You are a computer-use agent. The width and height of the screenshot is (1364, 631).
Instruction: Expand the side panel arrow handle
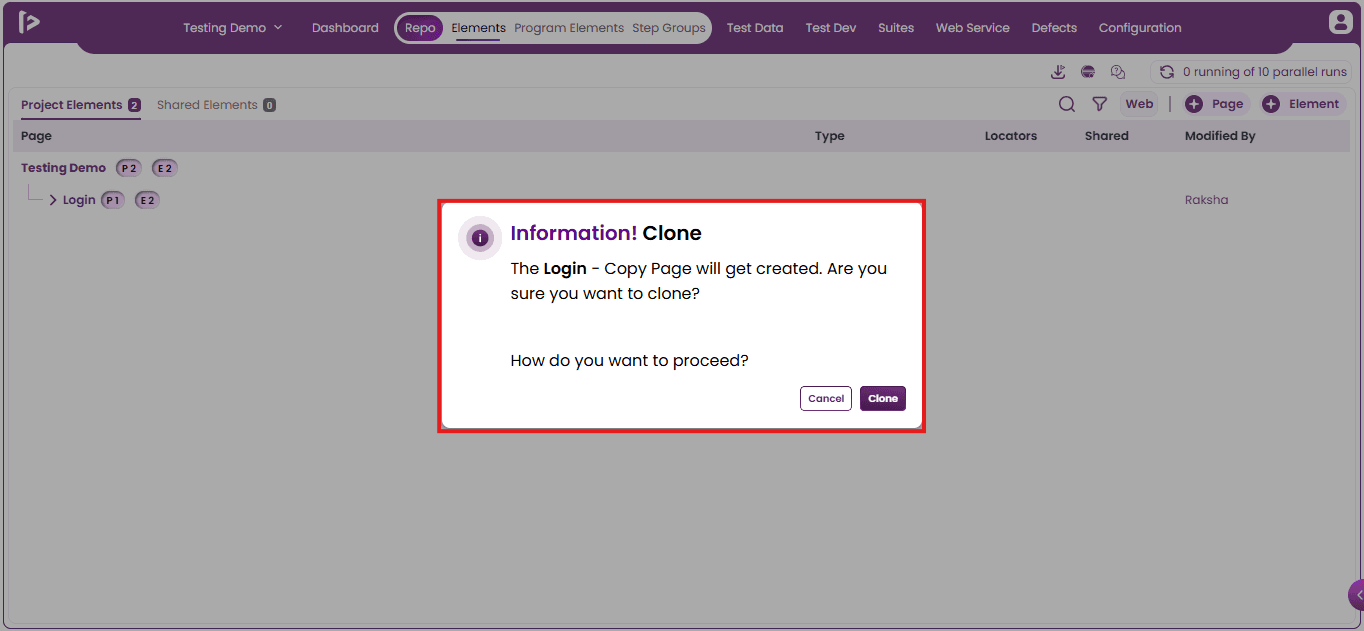tap(1357, 595)
